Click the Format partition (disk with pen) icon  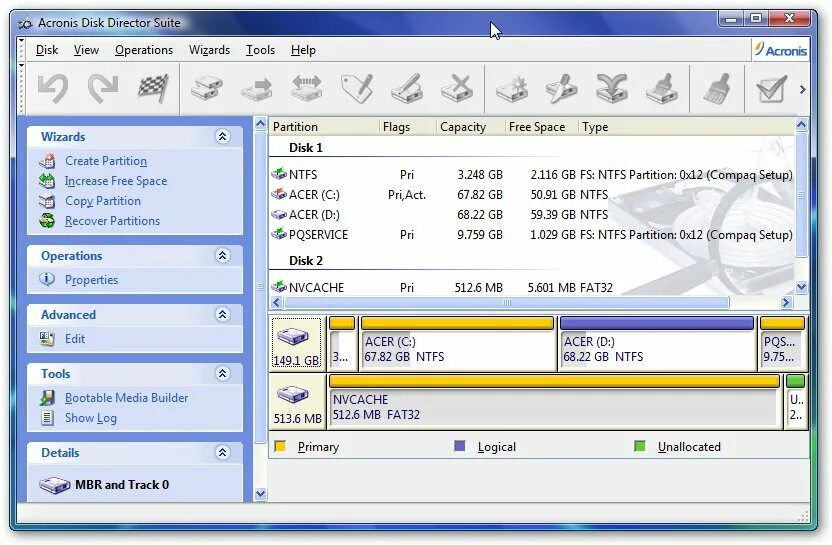click(407, 88)
